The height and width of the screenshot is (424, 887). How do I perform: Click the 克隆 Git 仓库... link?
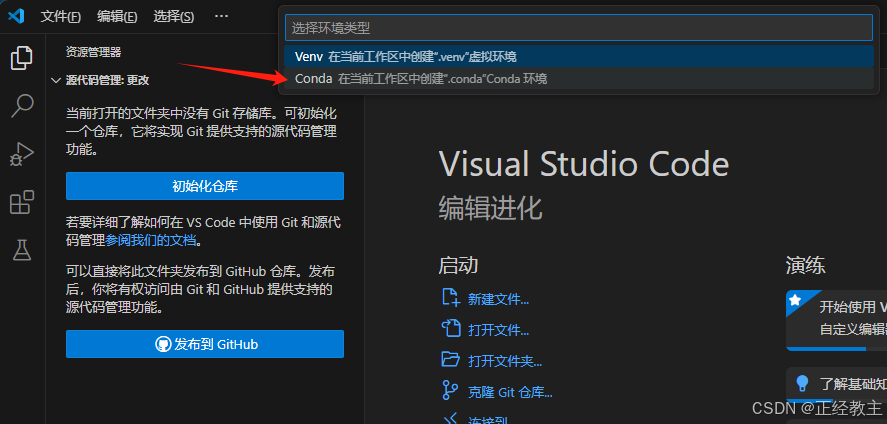(x=510, y=392)
